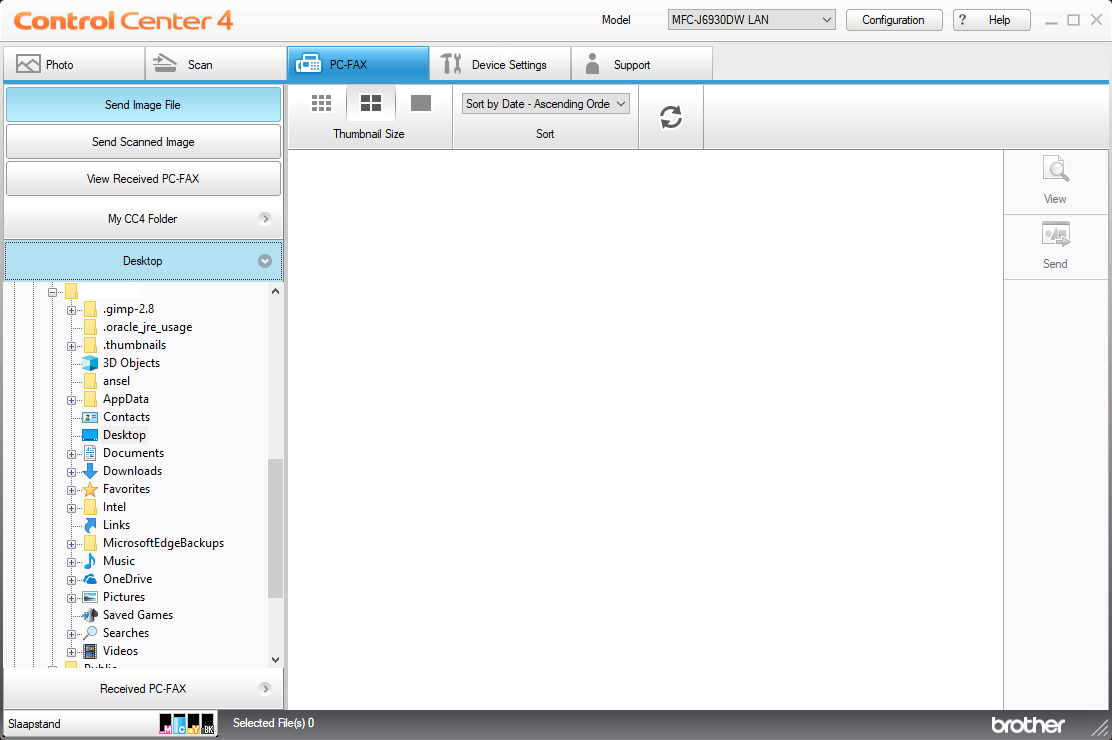Image resolution: width=1112 pixels, height=740 pixels.
Task: Click the Send fax icon
Action: click(1055, 234)
